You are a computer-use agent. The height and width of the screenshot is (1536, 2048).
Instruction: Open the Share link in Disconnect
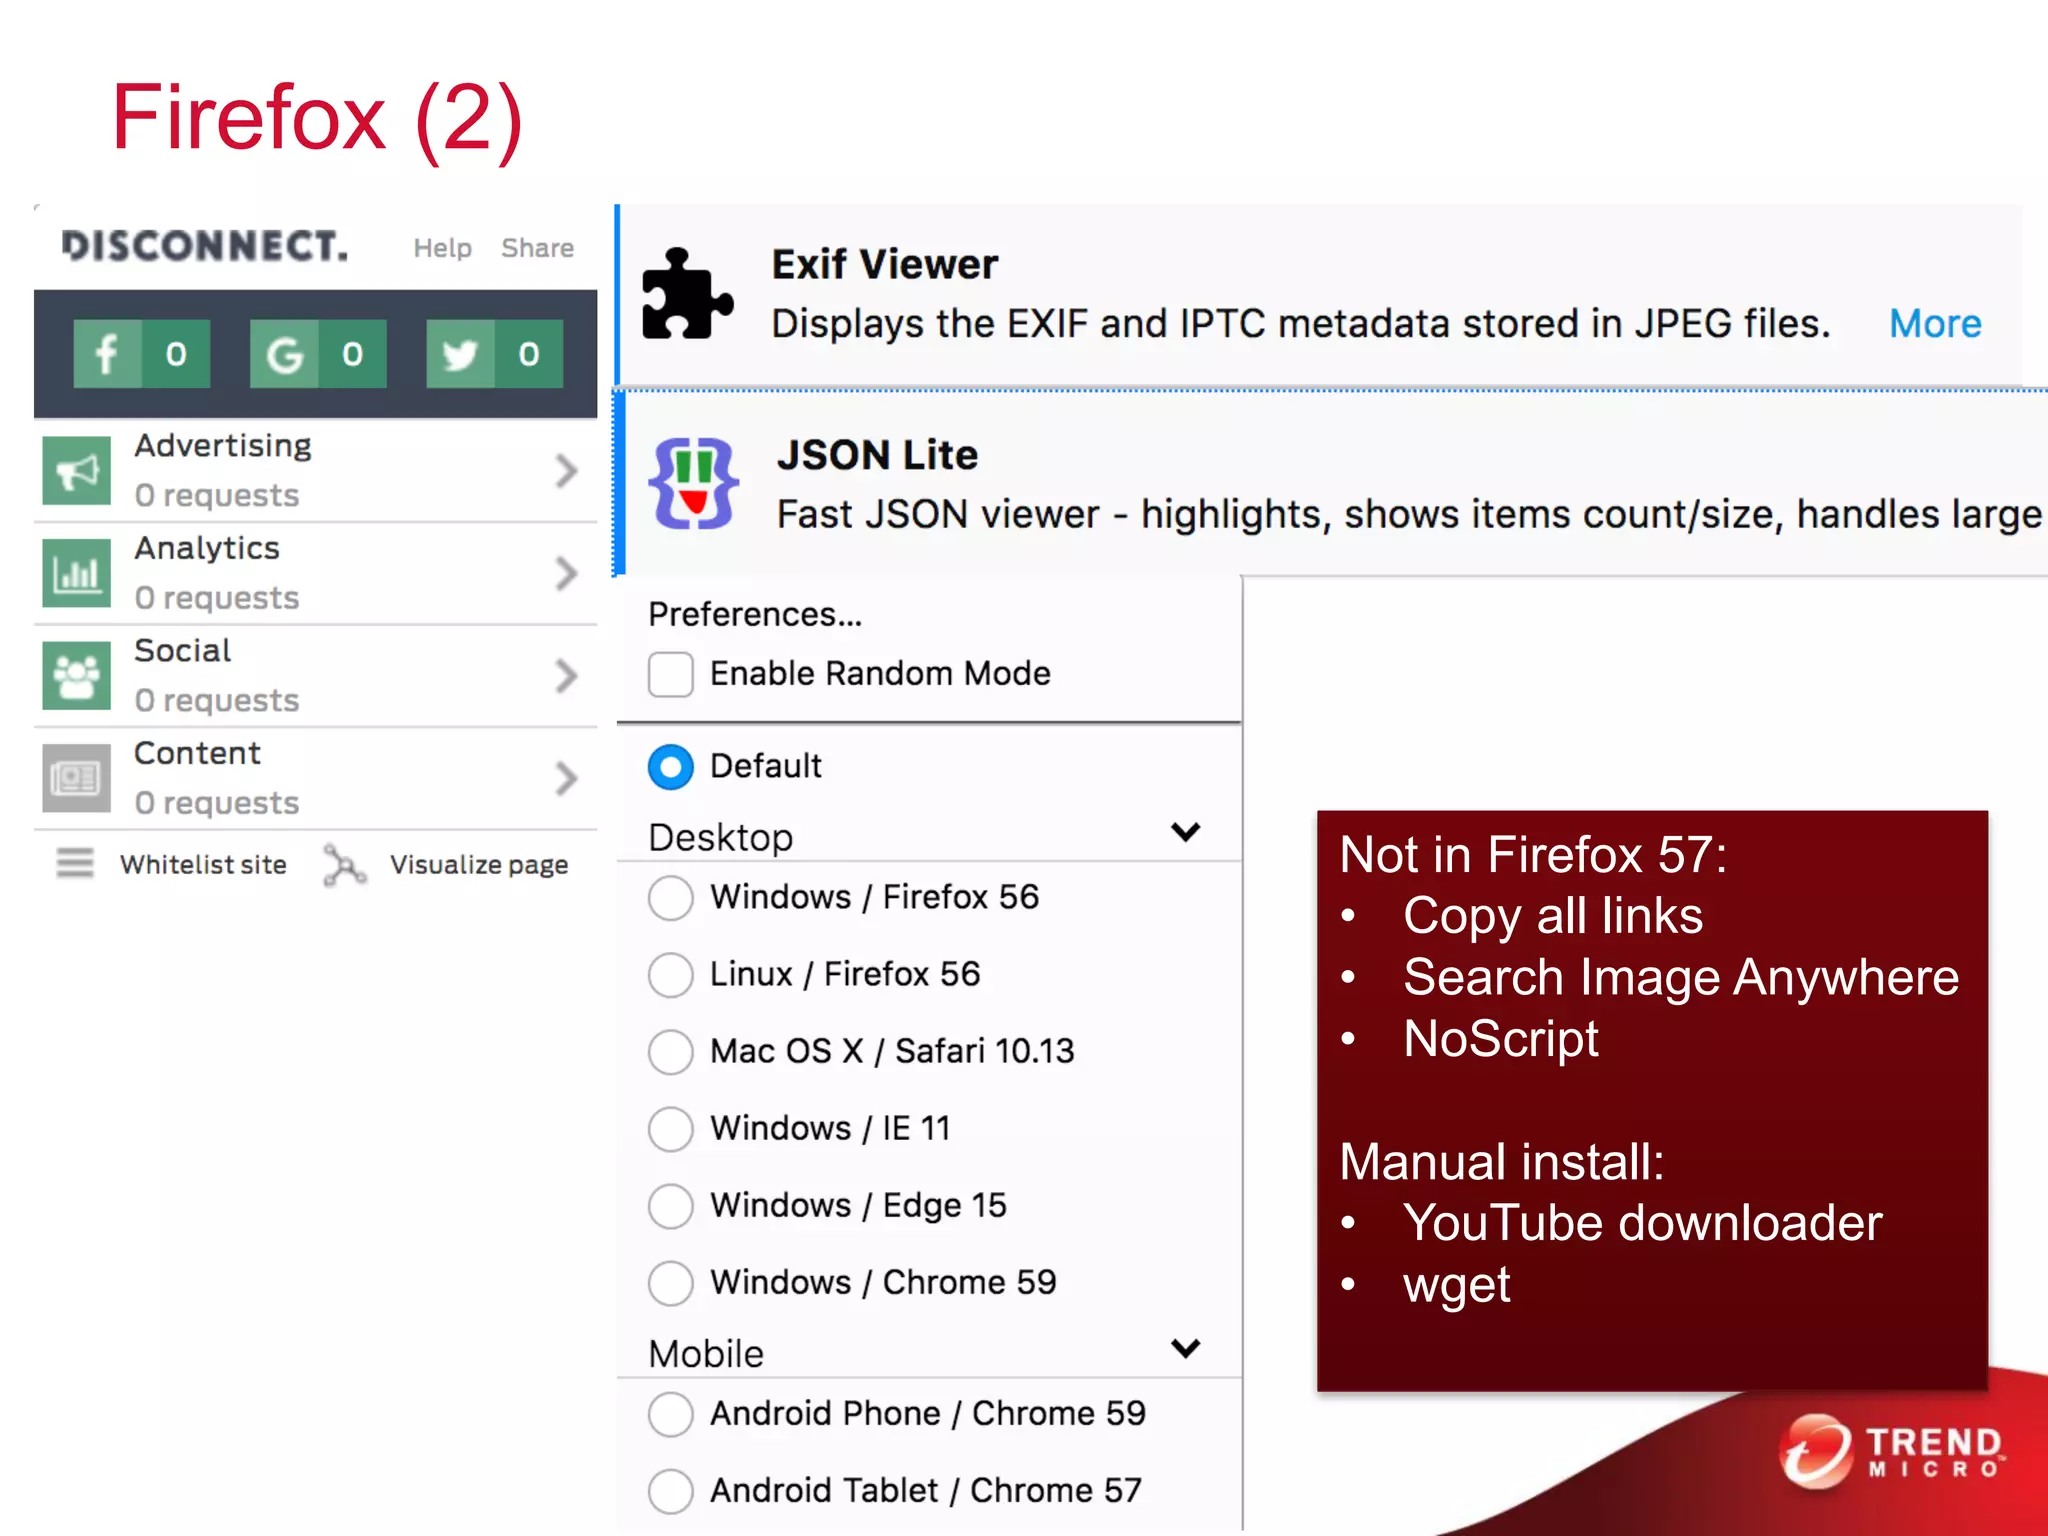coord(538,248)
